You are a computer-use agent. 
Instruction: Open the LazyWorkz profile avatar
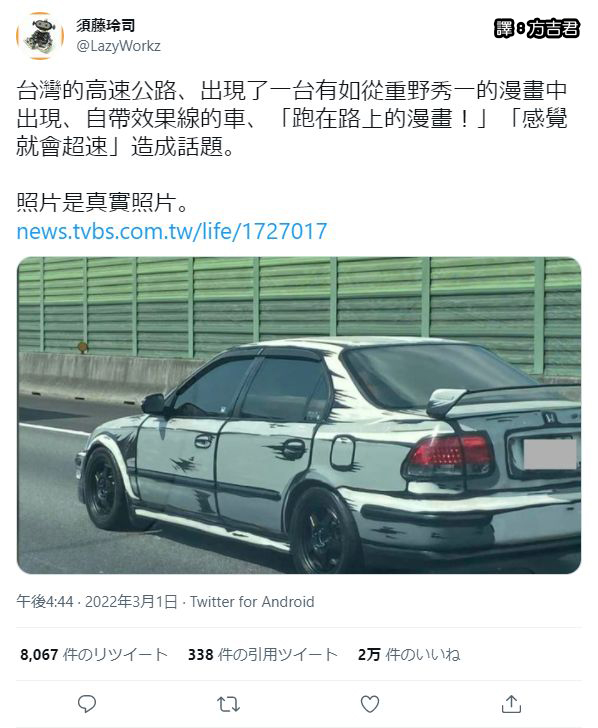(x=40, y=36)
